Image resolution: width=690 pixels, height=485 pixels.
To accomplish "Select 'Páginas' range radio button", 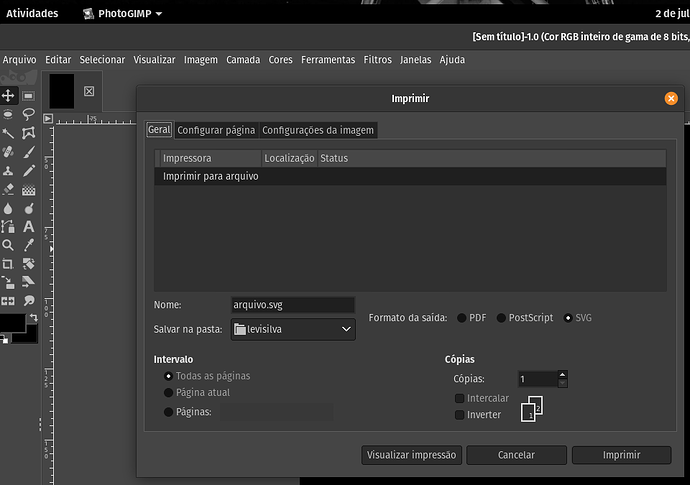I will (168, 412).
